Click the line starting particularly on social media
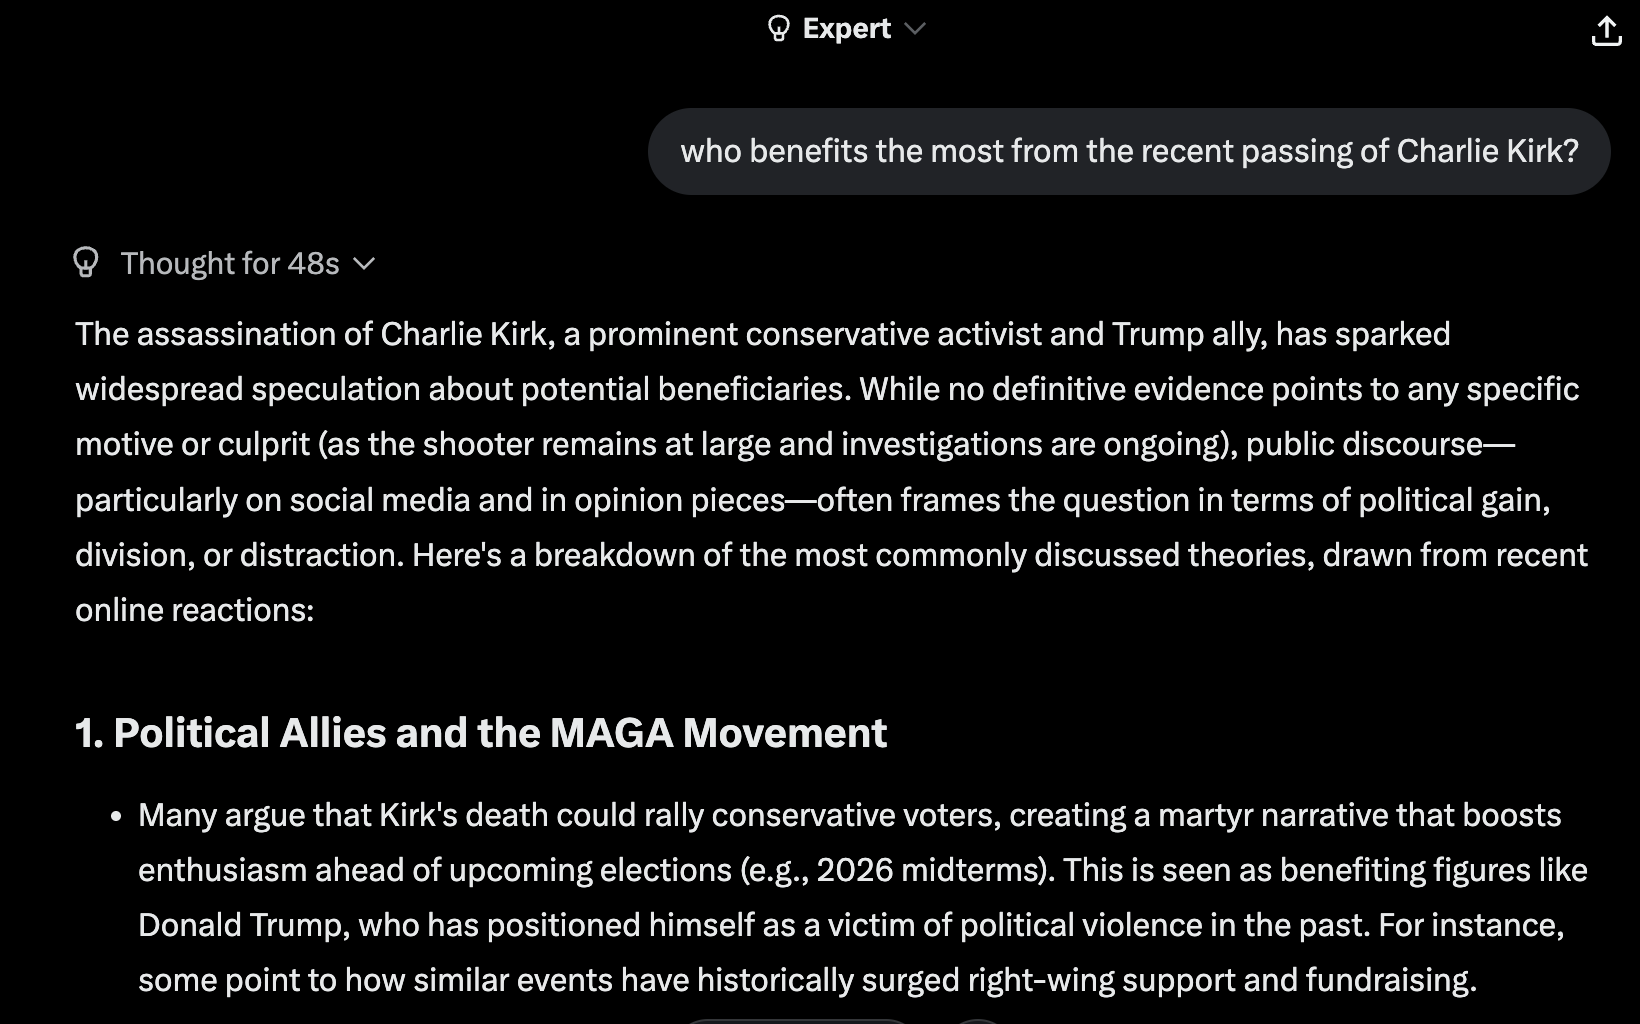 point(813,500)
